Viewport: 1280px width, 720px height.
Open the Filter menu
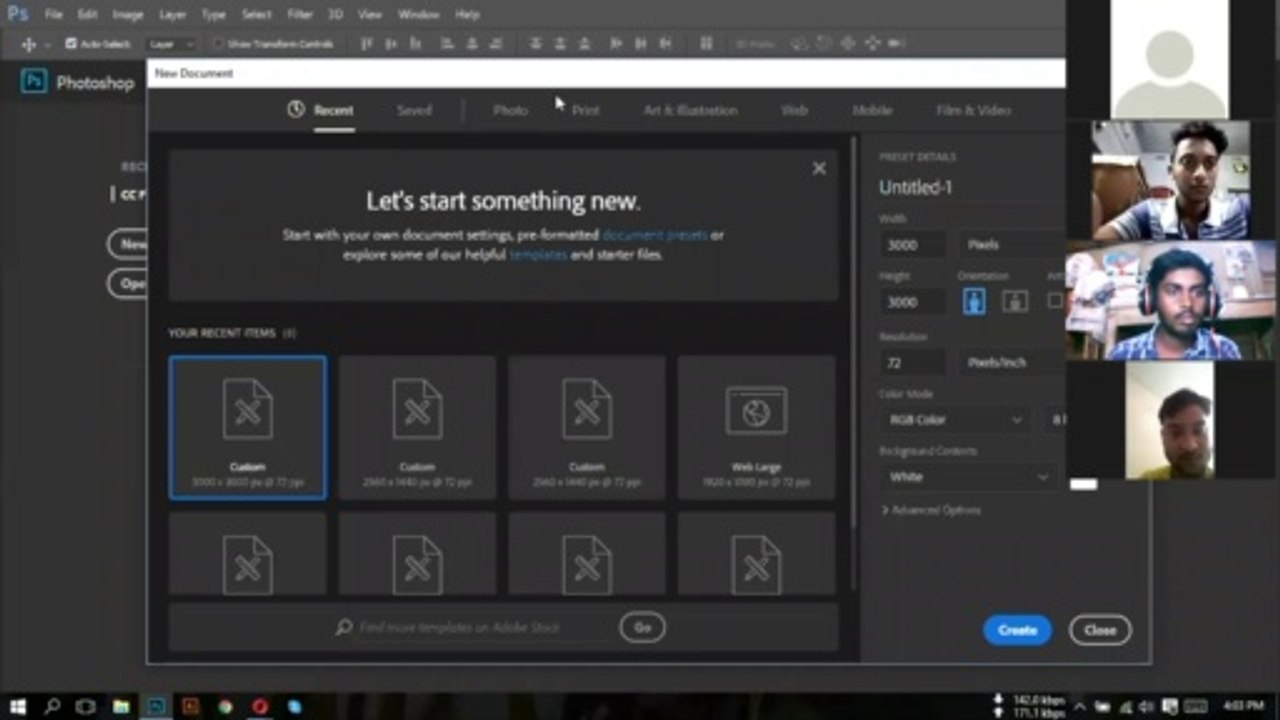click(300, 15)
